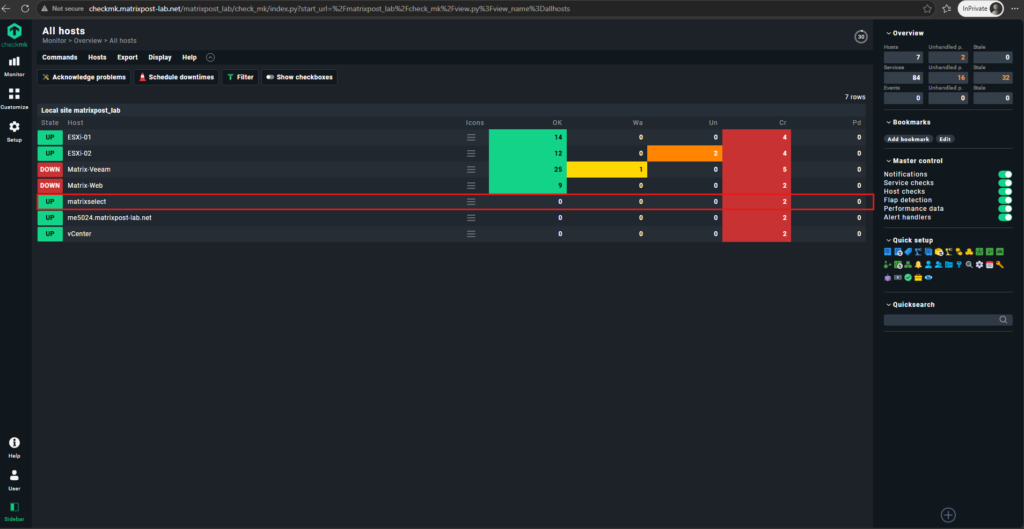Collapse the Overview sidebar section
1024x529 pixels.
click(904, 33)
